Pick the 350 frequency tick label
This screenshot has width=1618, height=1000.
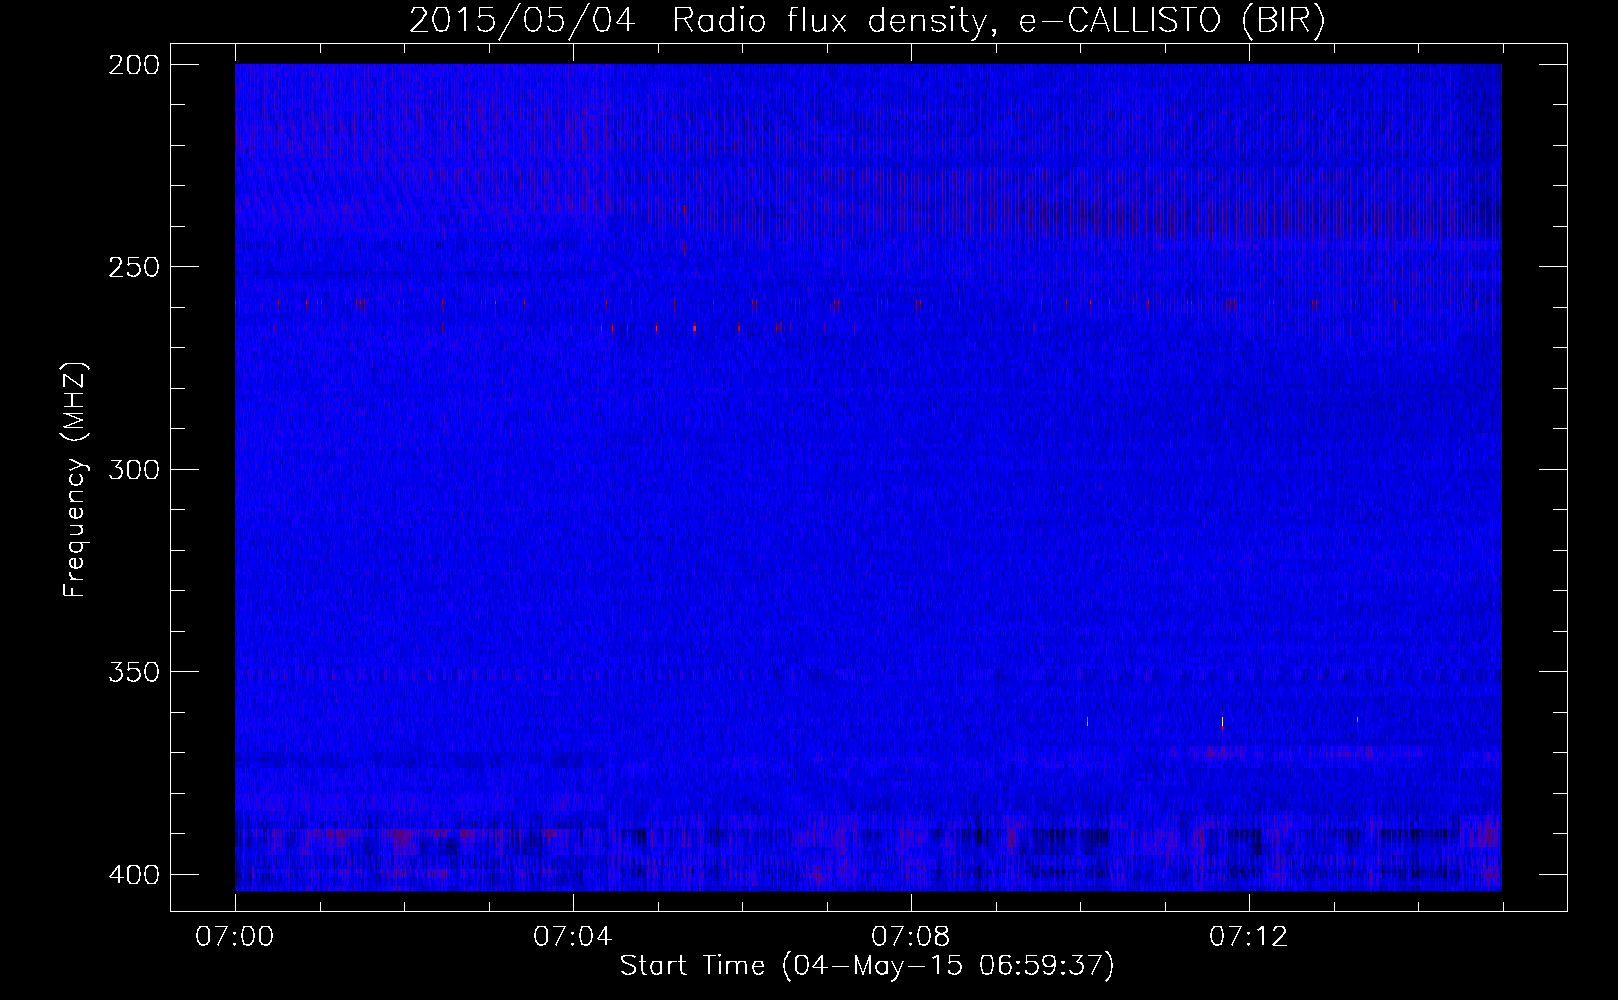[x=133, y=671]
